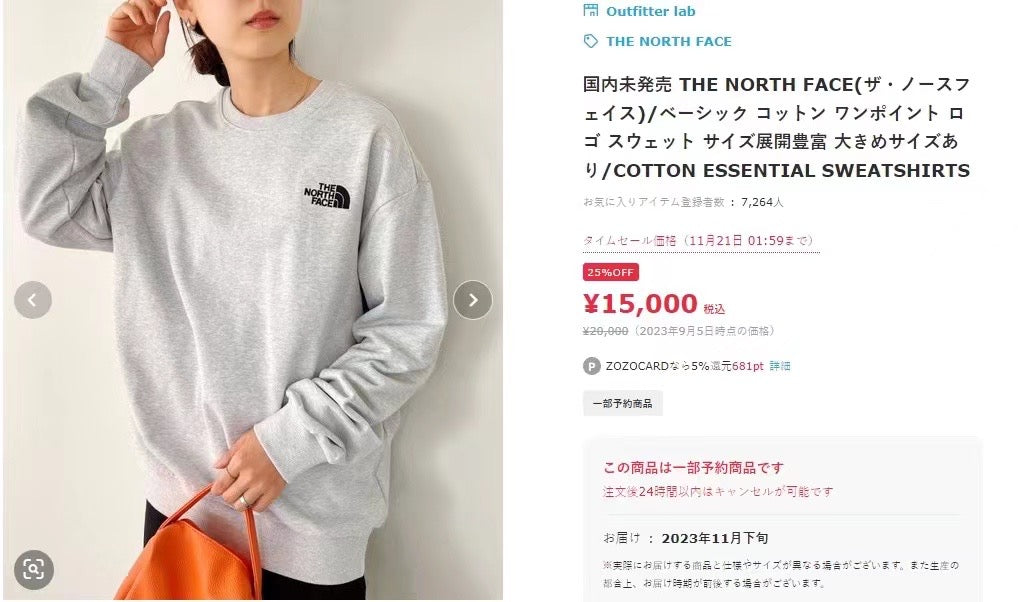Click the お気に入りアイテム登録者数 7,264人 text

pos(683,202)
